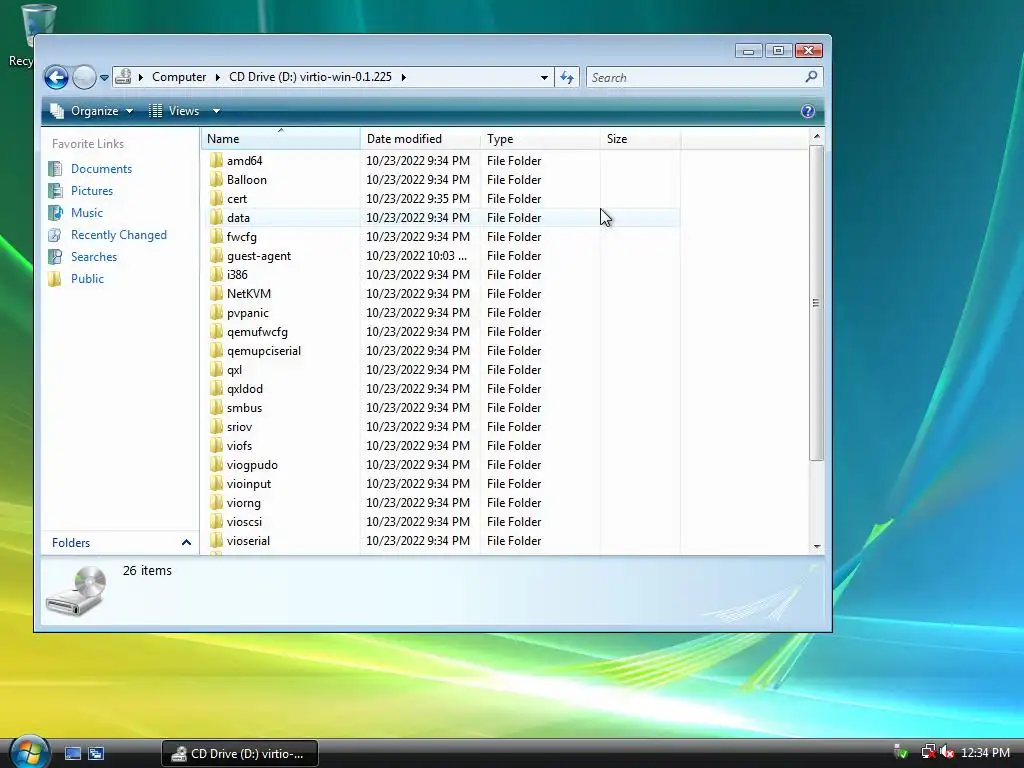Click guest-agent date modified cell
1024x768 pixels.
tap(417, 255)
